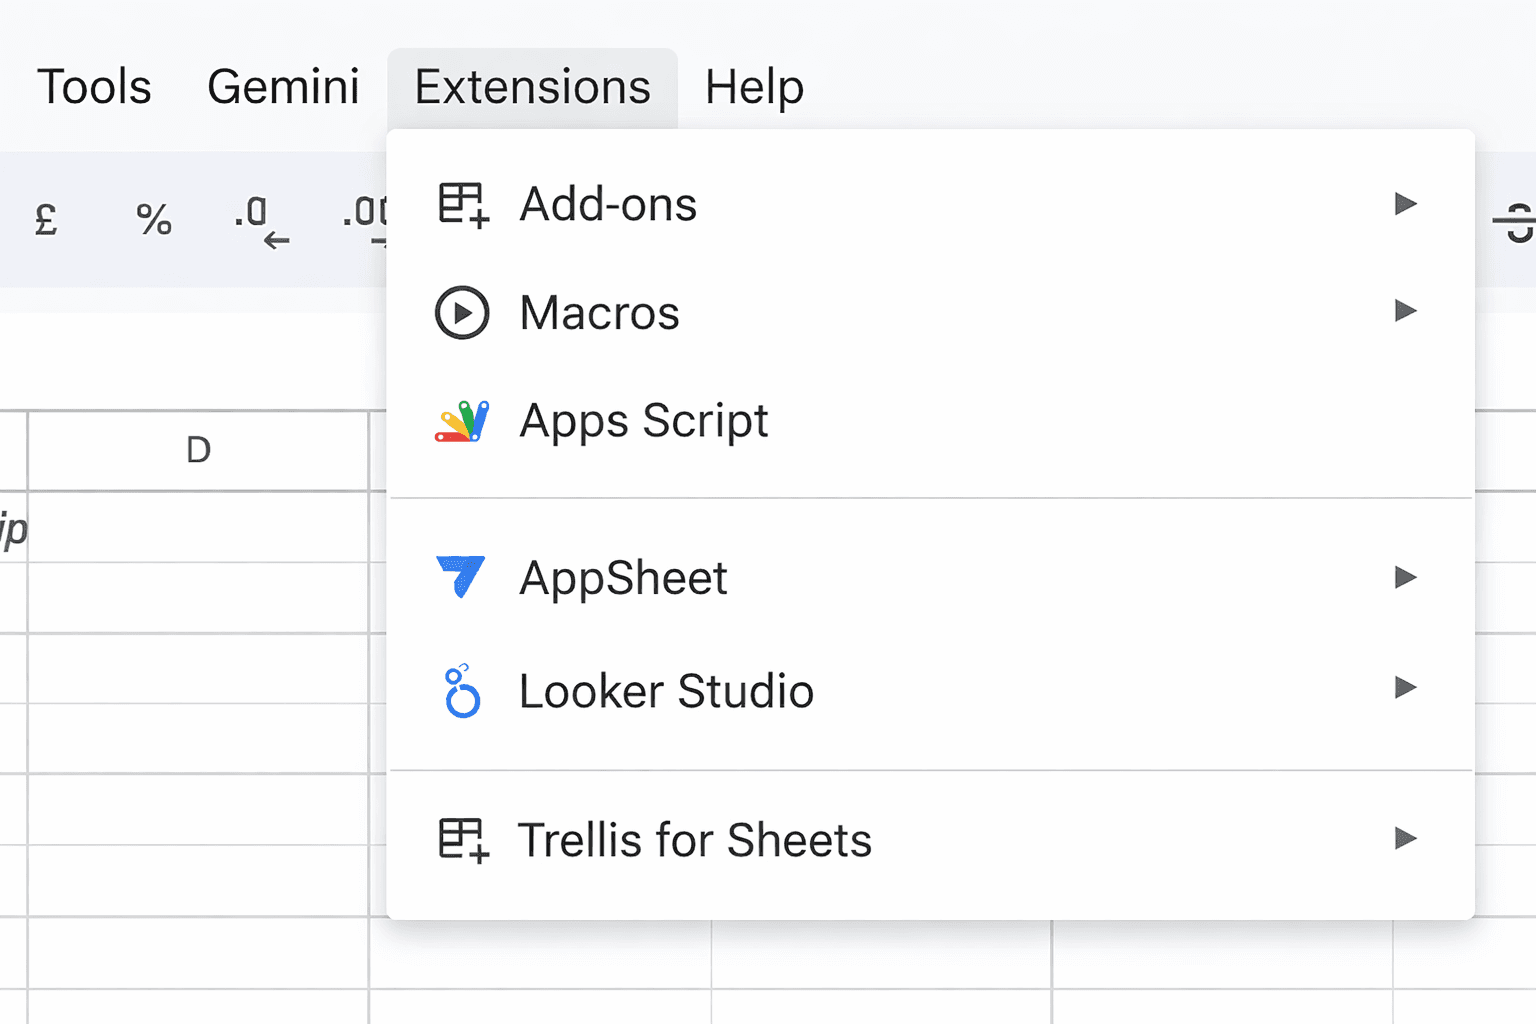Click the Looker Studio logo icon
Screen dimensions: 1536x1024
pyautogui.click(x=462, y=691)
